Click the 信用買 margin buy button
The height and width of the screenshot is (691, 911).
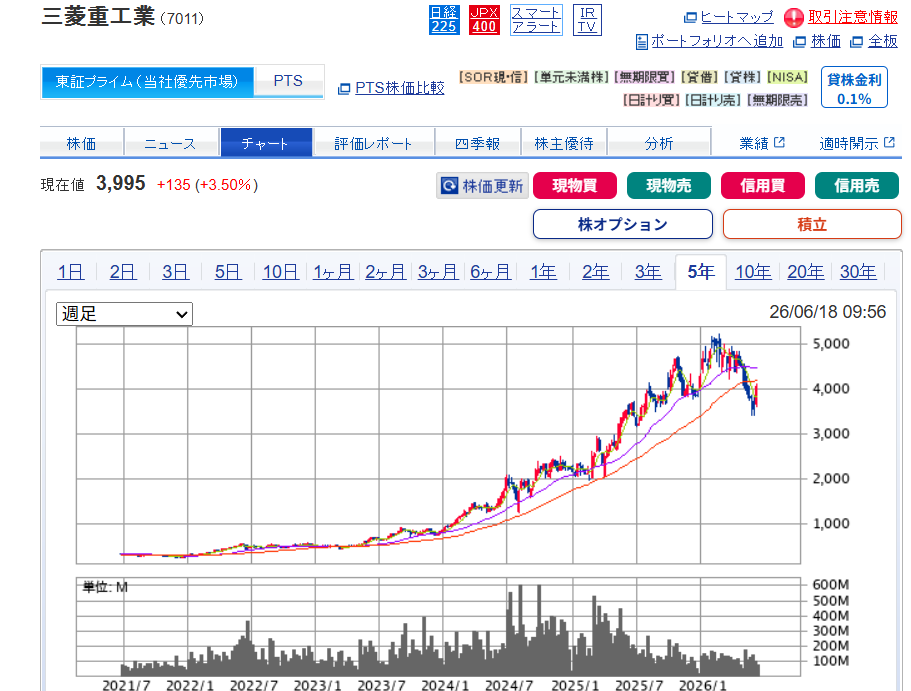[763, 185]
